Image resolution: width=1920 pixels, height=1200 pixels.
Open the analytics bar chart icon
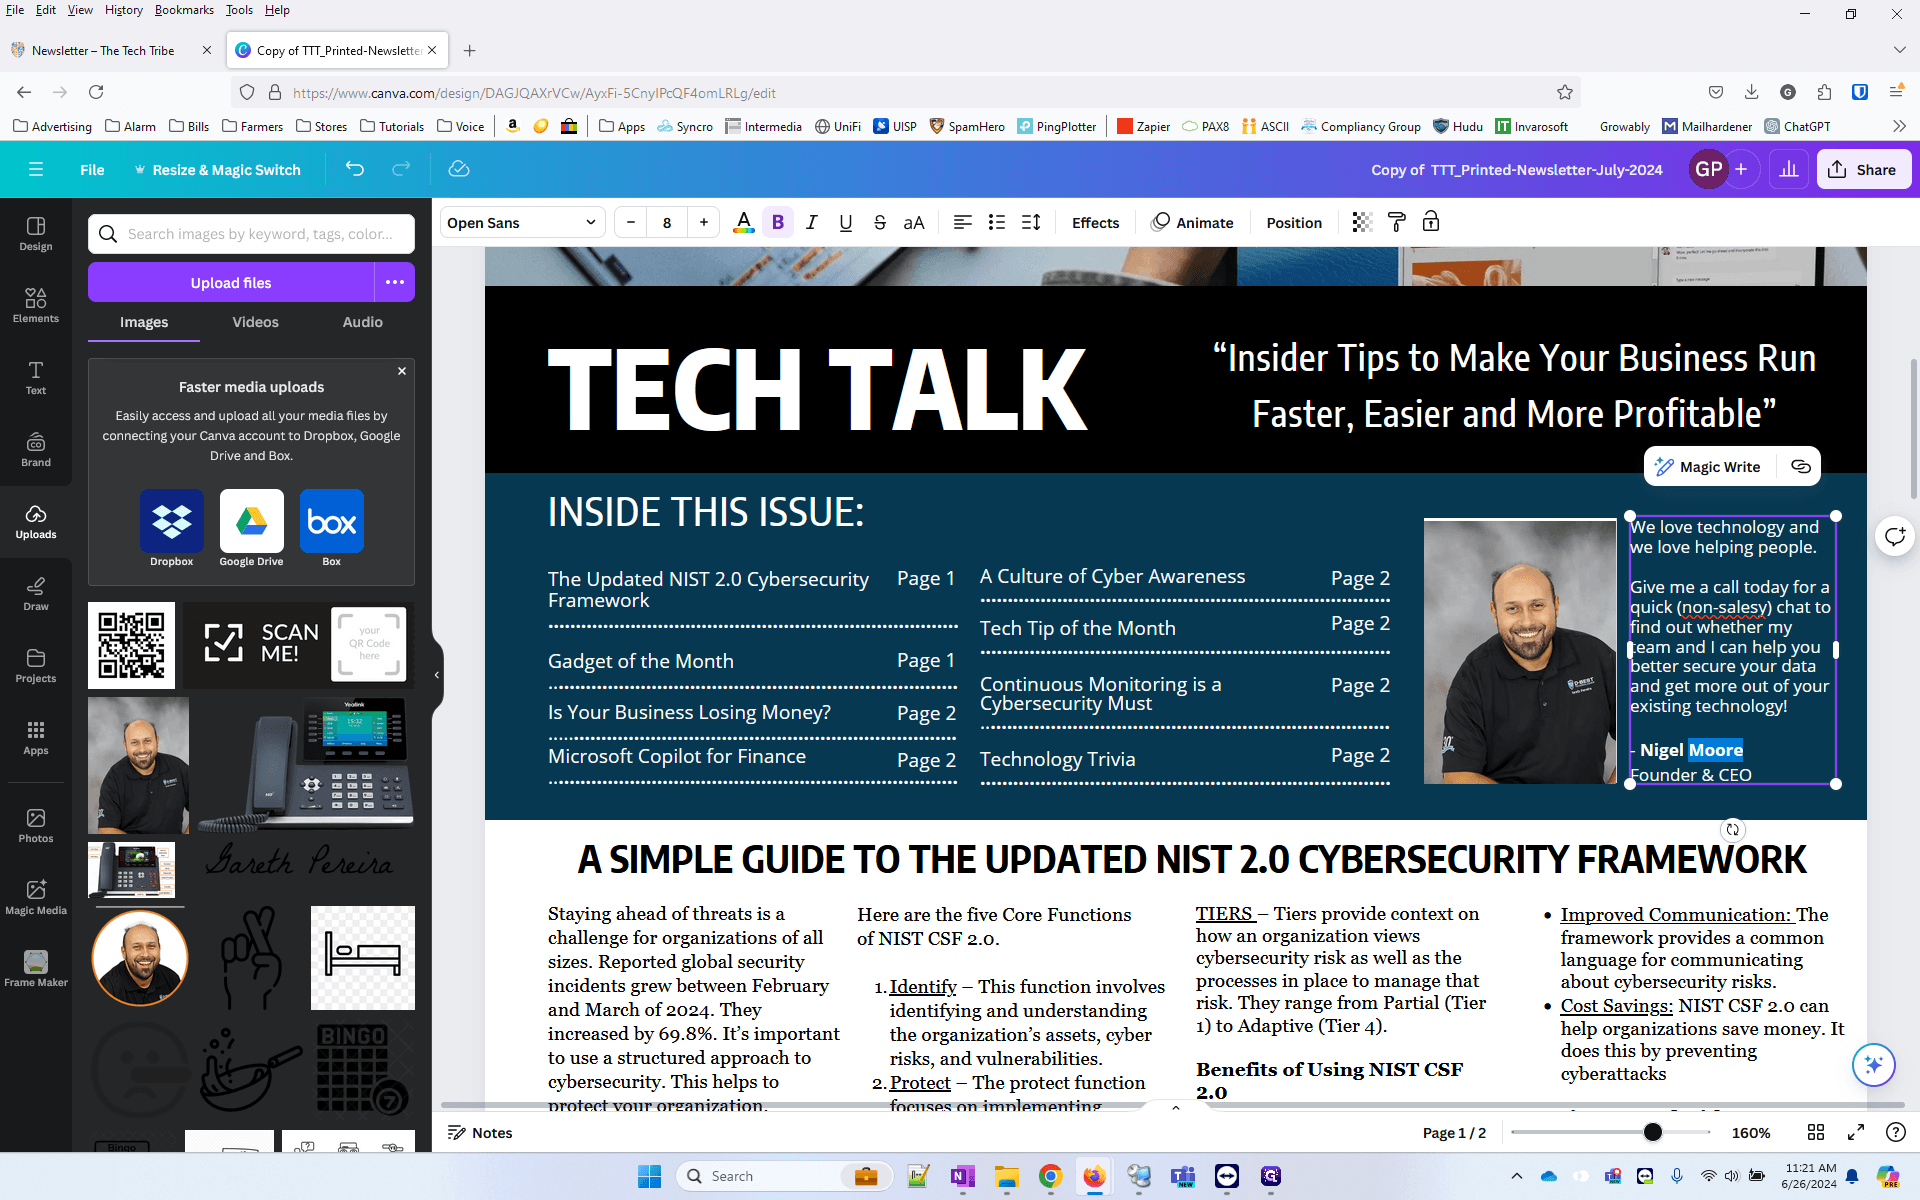[1789, 169]
